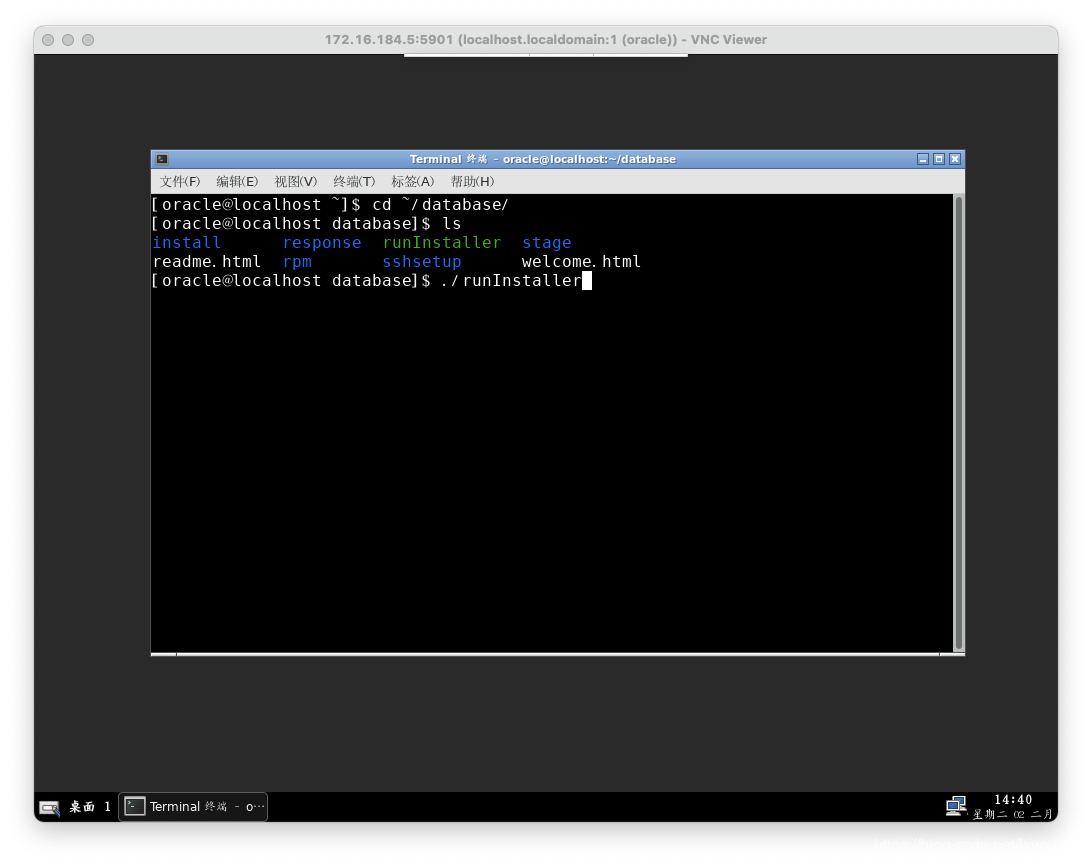Click the green 'runInstaller' file name
This screenshot has width=1092, height=864.
tap(442, 243)
